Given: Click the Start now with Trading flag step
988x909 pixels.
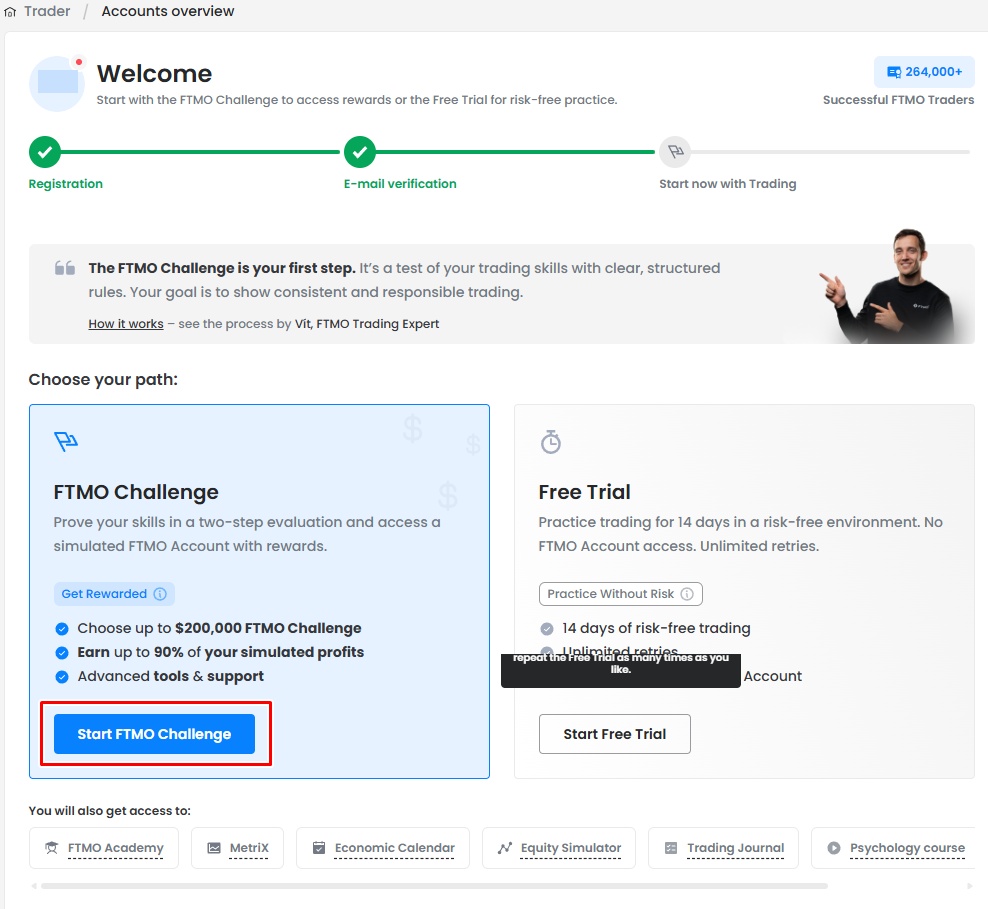Looking at the screenshot, I should 675,152.
